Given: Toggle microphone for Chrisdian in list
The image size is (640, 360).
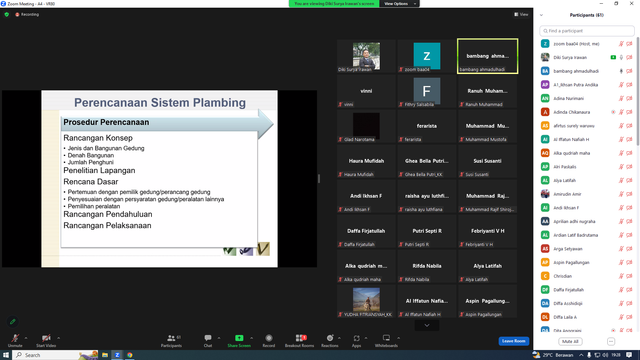Looking at the screenshot, I should 621,276.
